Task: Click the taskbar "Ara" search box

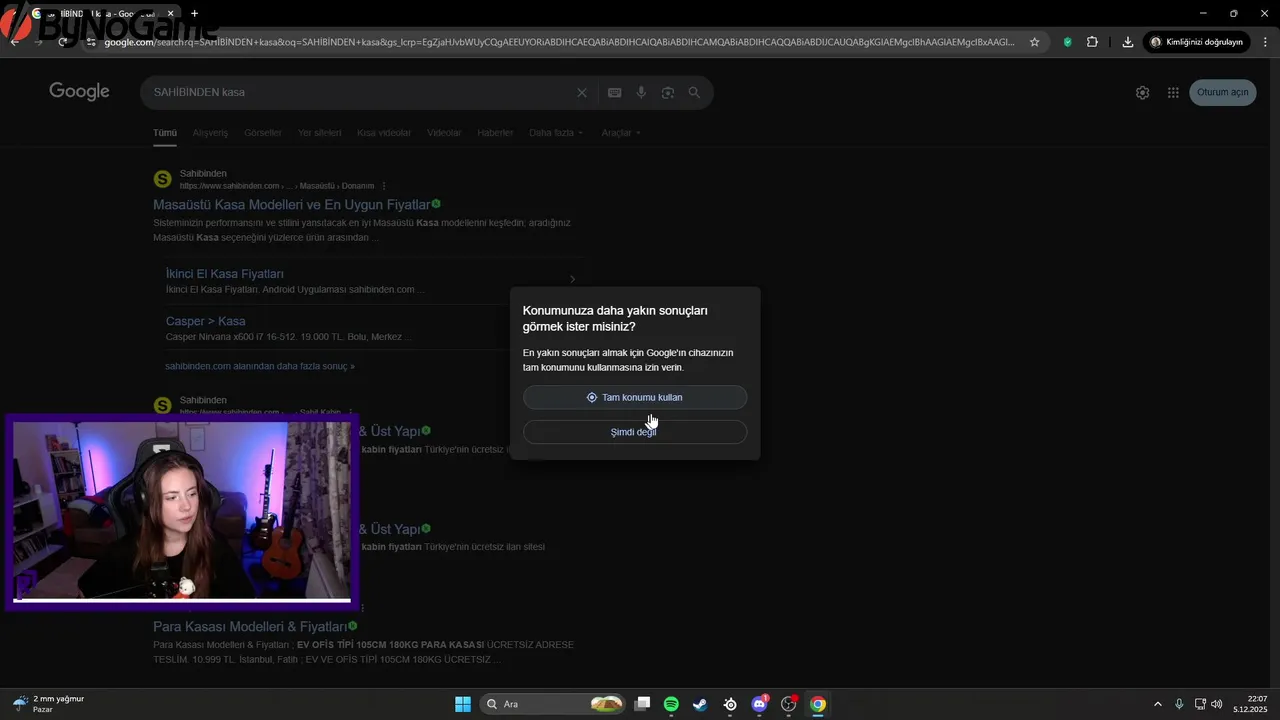Action: [x=553, y=704]
